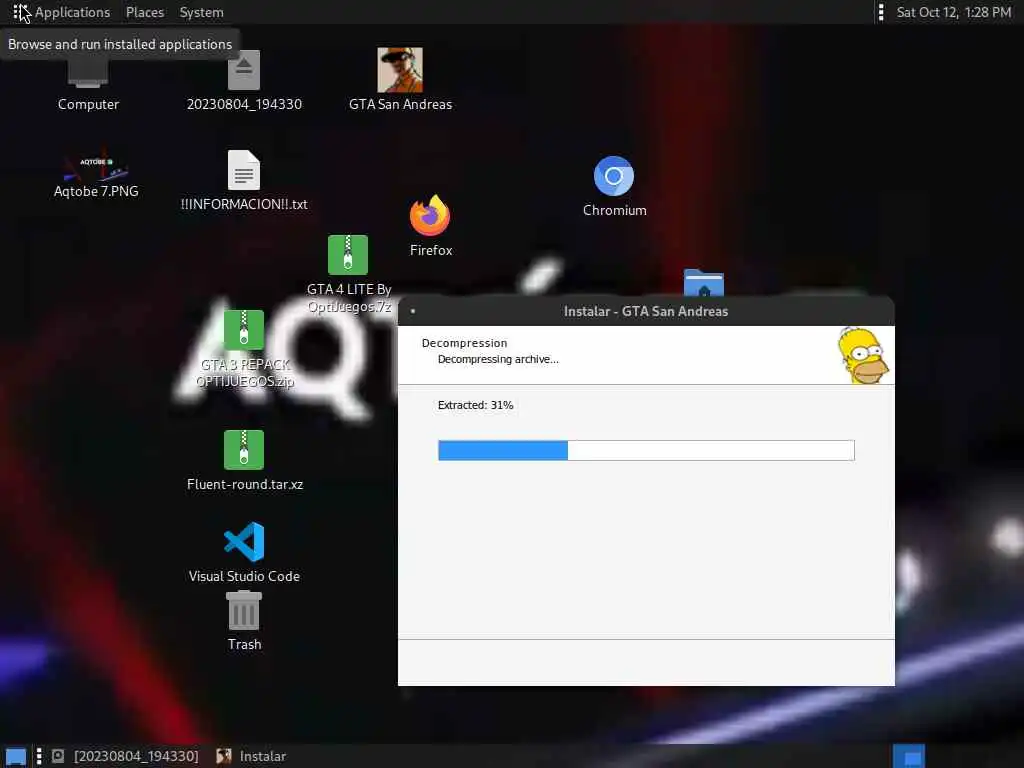1024x768 pixels.
Task: Select the home folder icon behind the installer
Action: click(703, 283)
